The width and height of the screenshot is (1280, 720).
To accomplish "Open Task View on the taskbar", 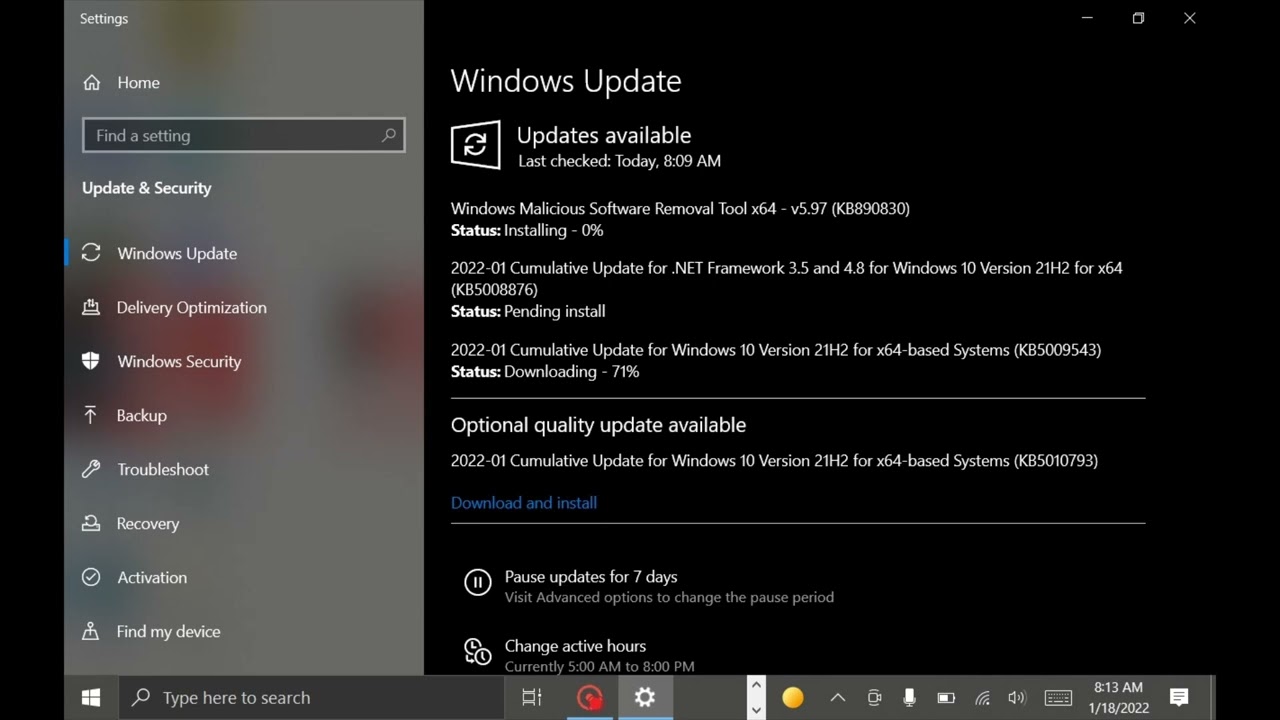I will [x=532, y=697].
